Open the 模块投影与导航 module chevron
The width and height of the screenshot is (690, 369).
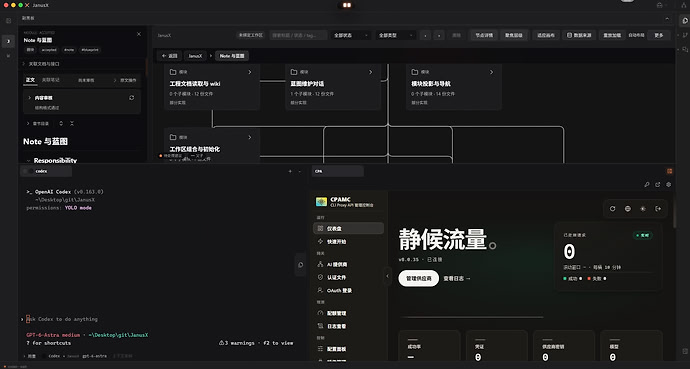[x=492, y=72]
